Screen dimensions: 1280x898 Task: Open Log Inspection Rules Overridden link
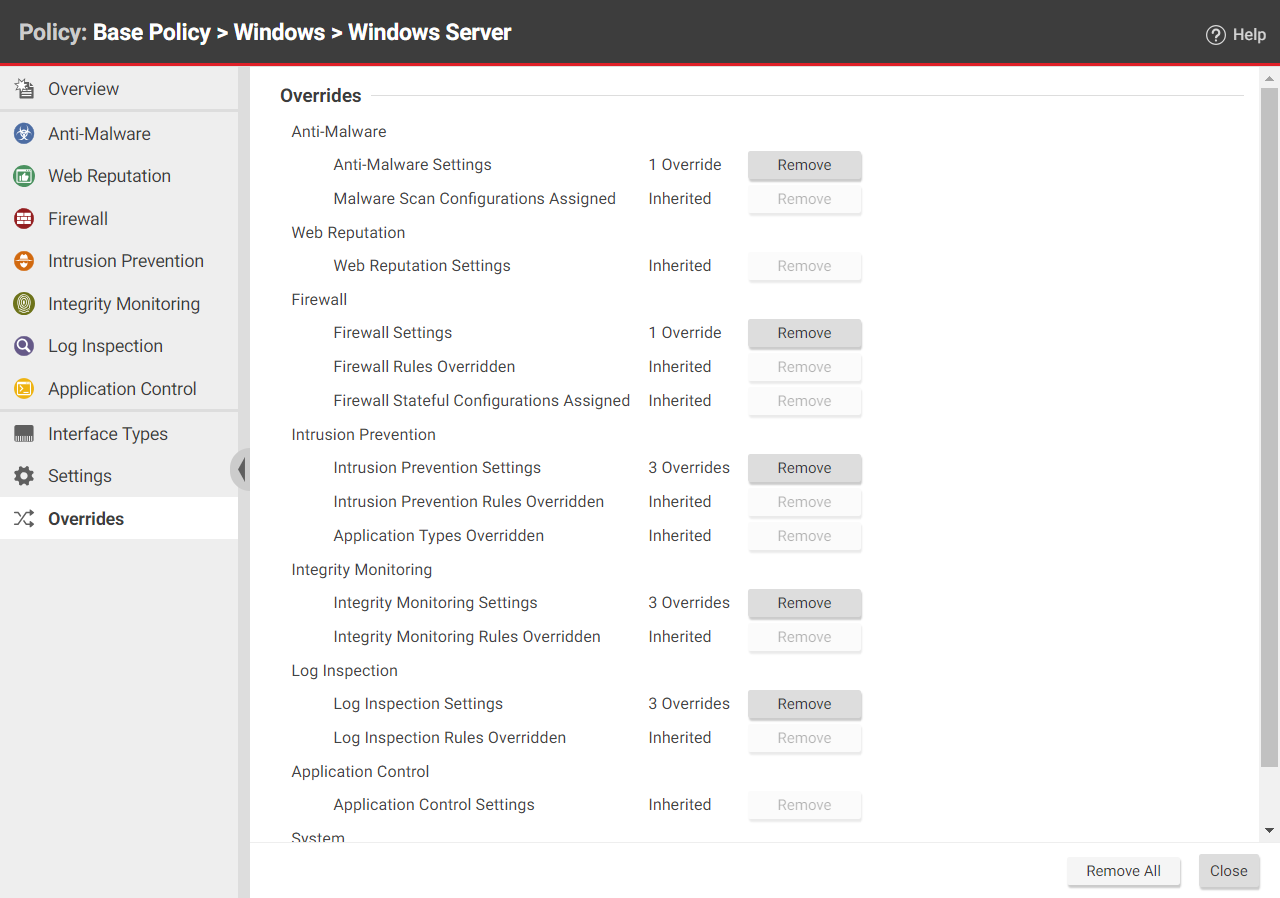click(449, 737)
